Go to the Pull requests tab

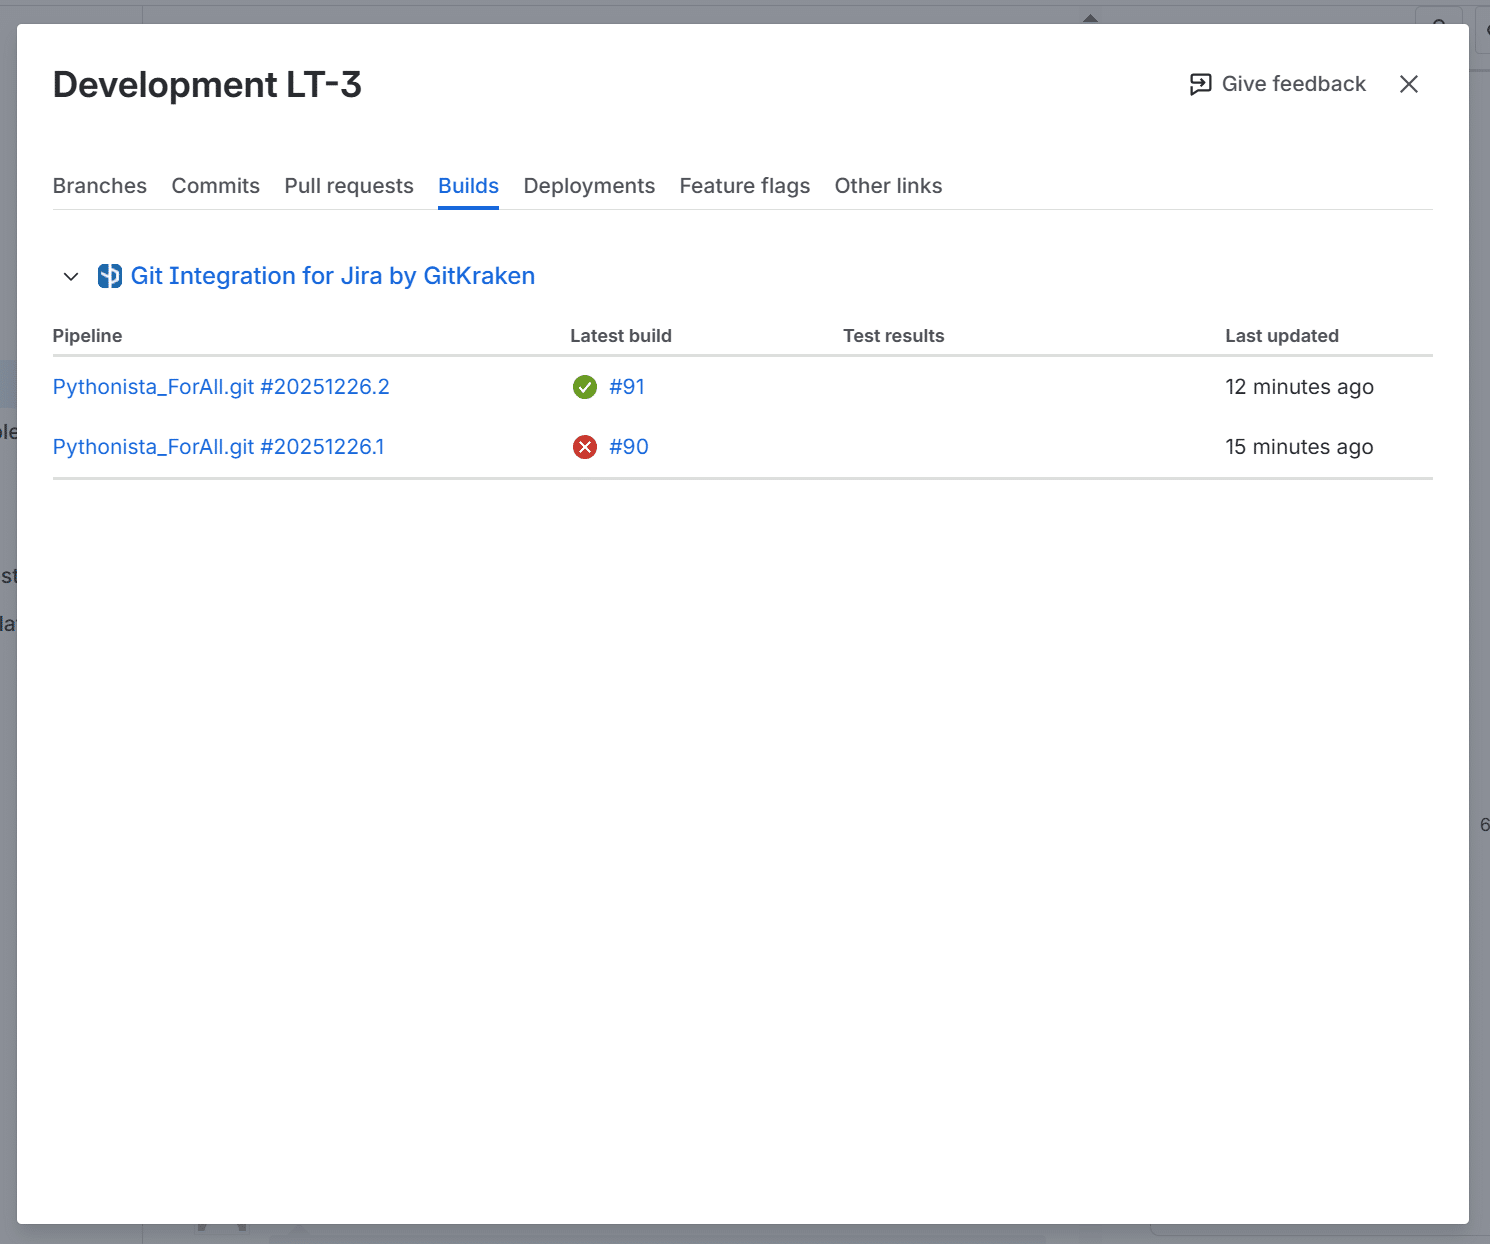[x=349, y=186]
